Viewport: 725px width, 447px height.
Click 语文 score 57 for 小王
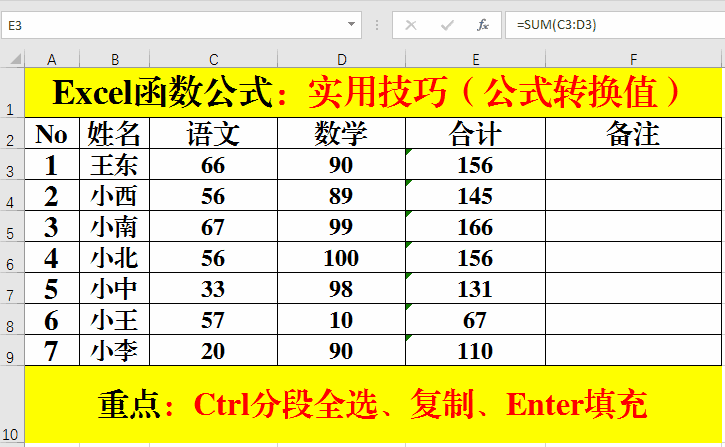click(213, 319)
